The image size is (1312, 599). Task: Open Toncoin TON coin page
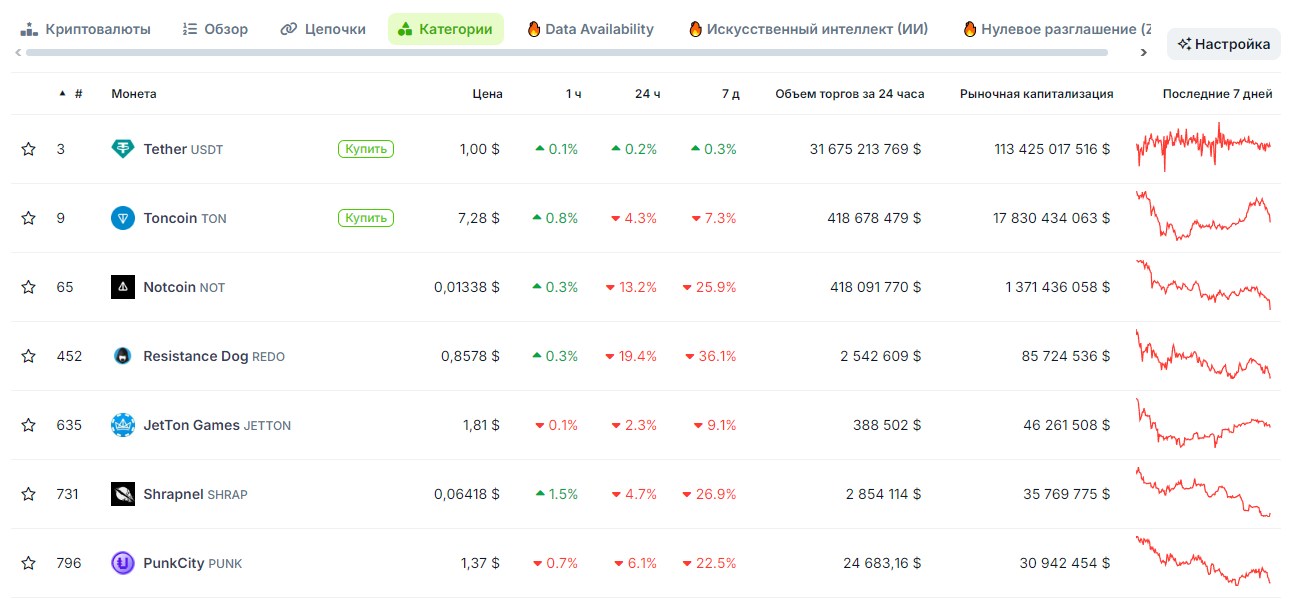pos(185,218)
